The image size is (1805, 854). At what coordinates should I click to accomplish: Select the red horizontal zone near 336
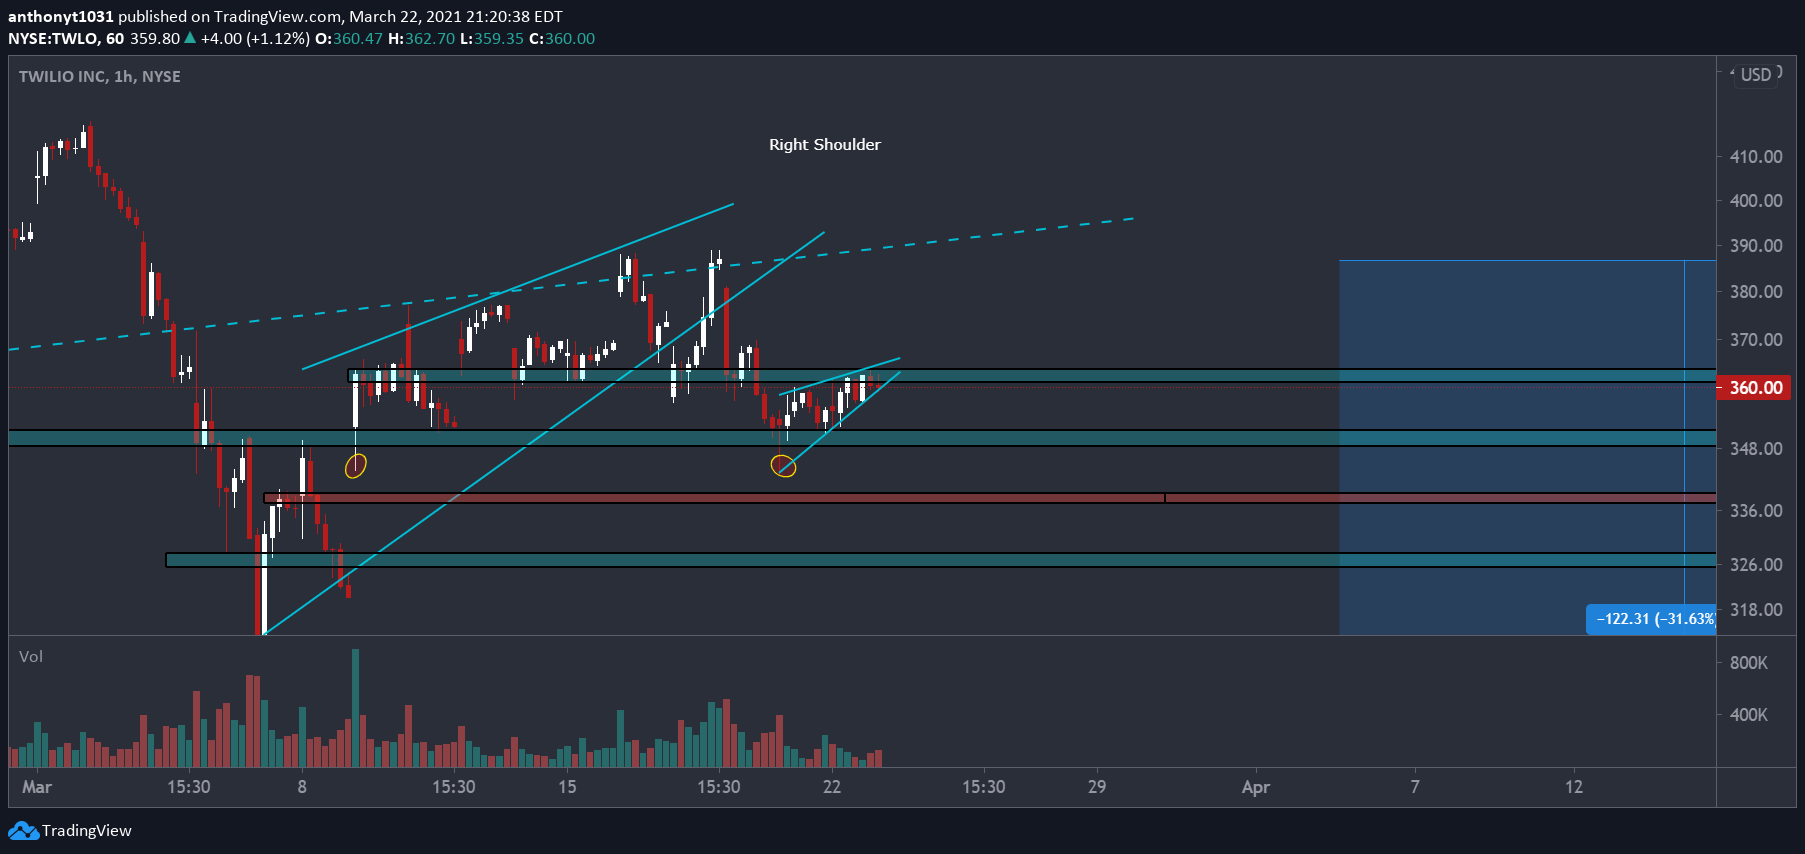click(990, 498)
